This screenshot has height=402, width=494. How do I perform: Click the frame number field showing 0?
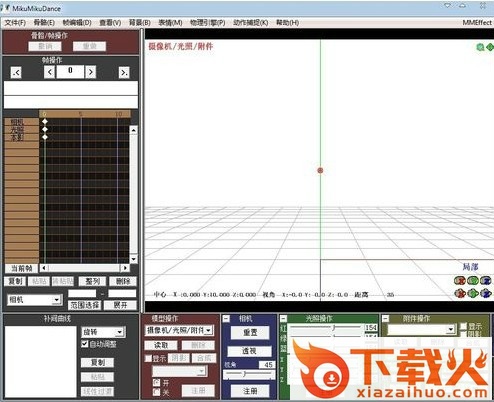[x=70, y=72]
